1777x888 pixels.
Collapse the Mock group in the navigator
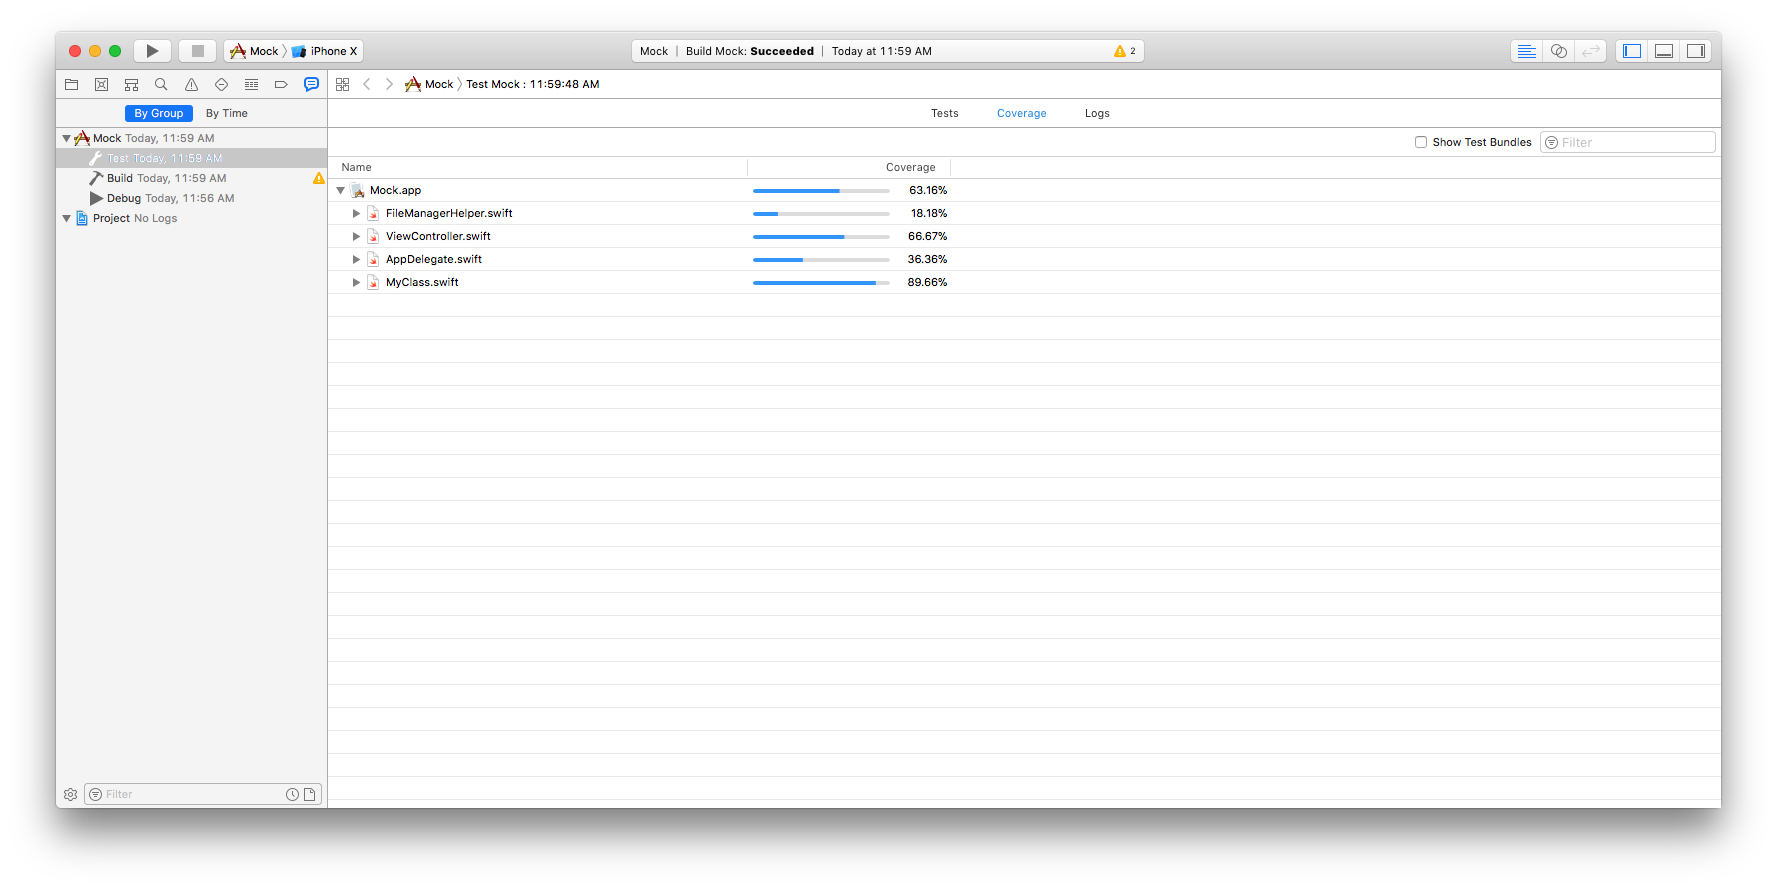(67, 139)
